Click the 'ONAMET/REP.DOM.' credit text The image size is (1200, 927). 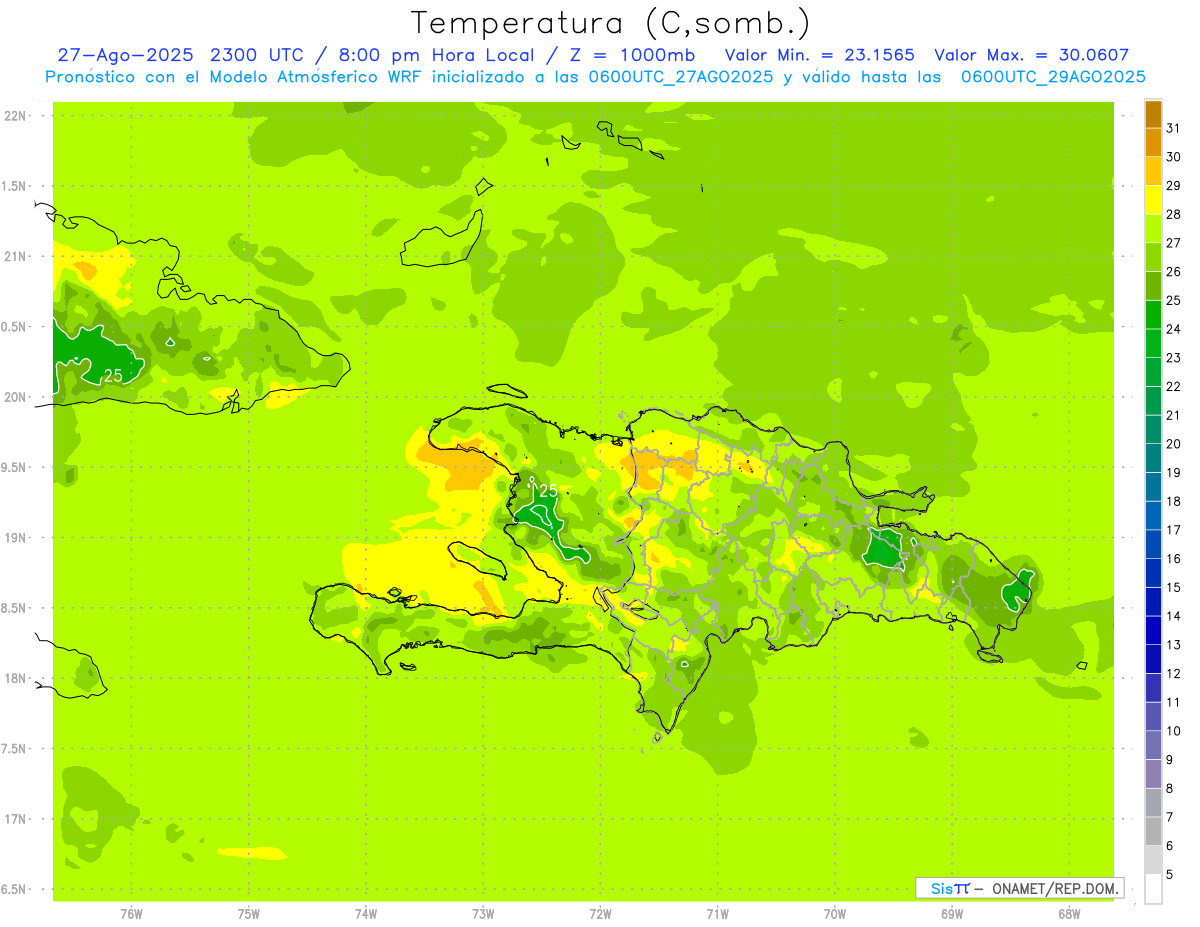[1054, 888]
